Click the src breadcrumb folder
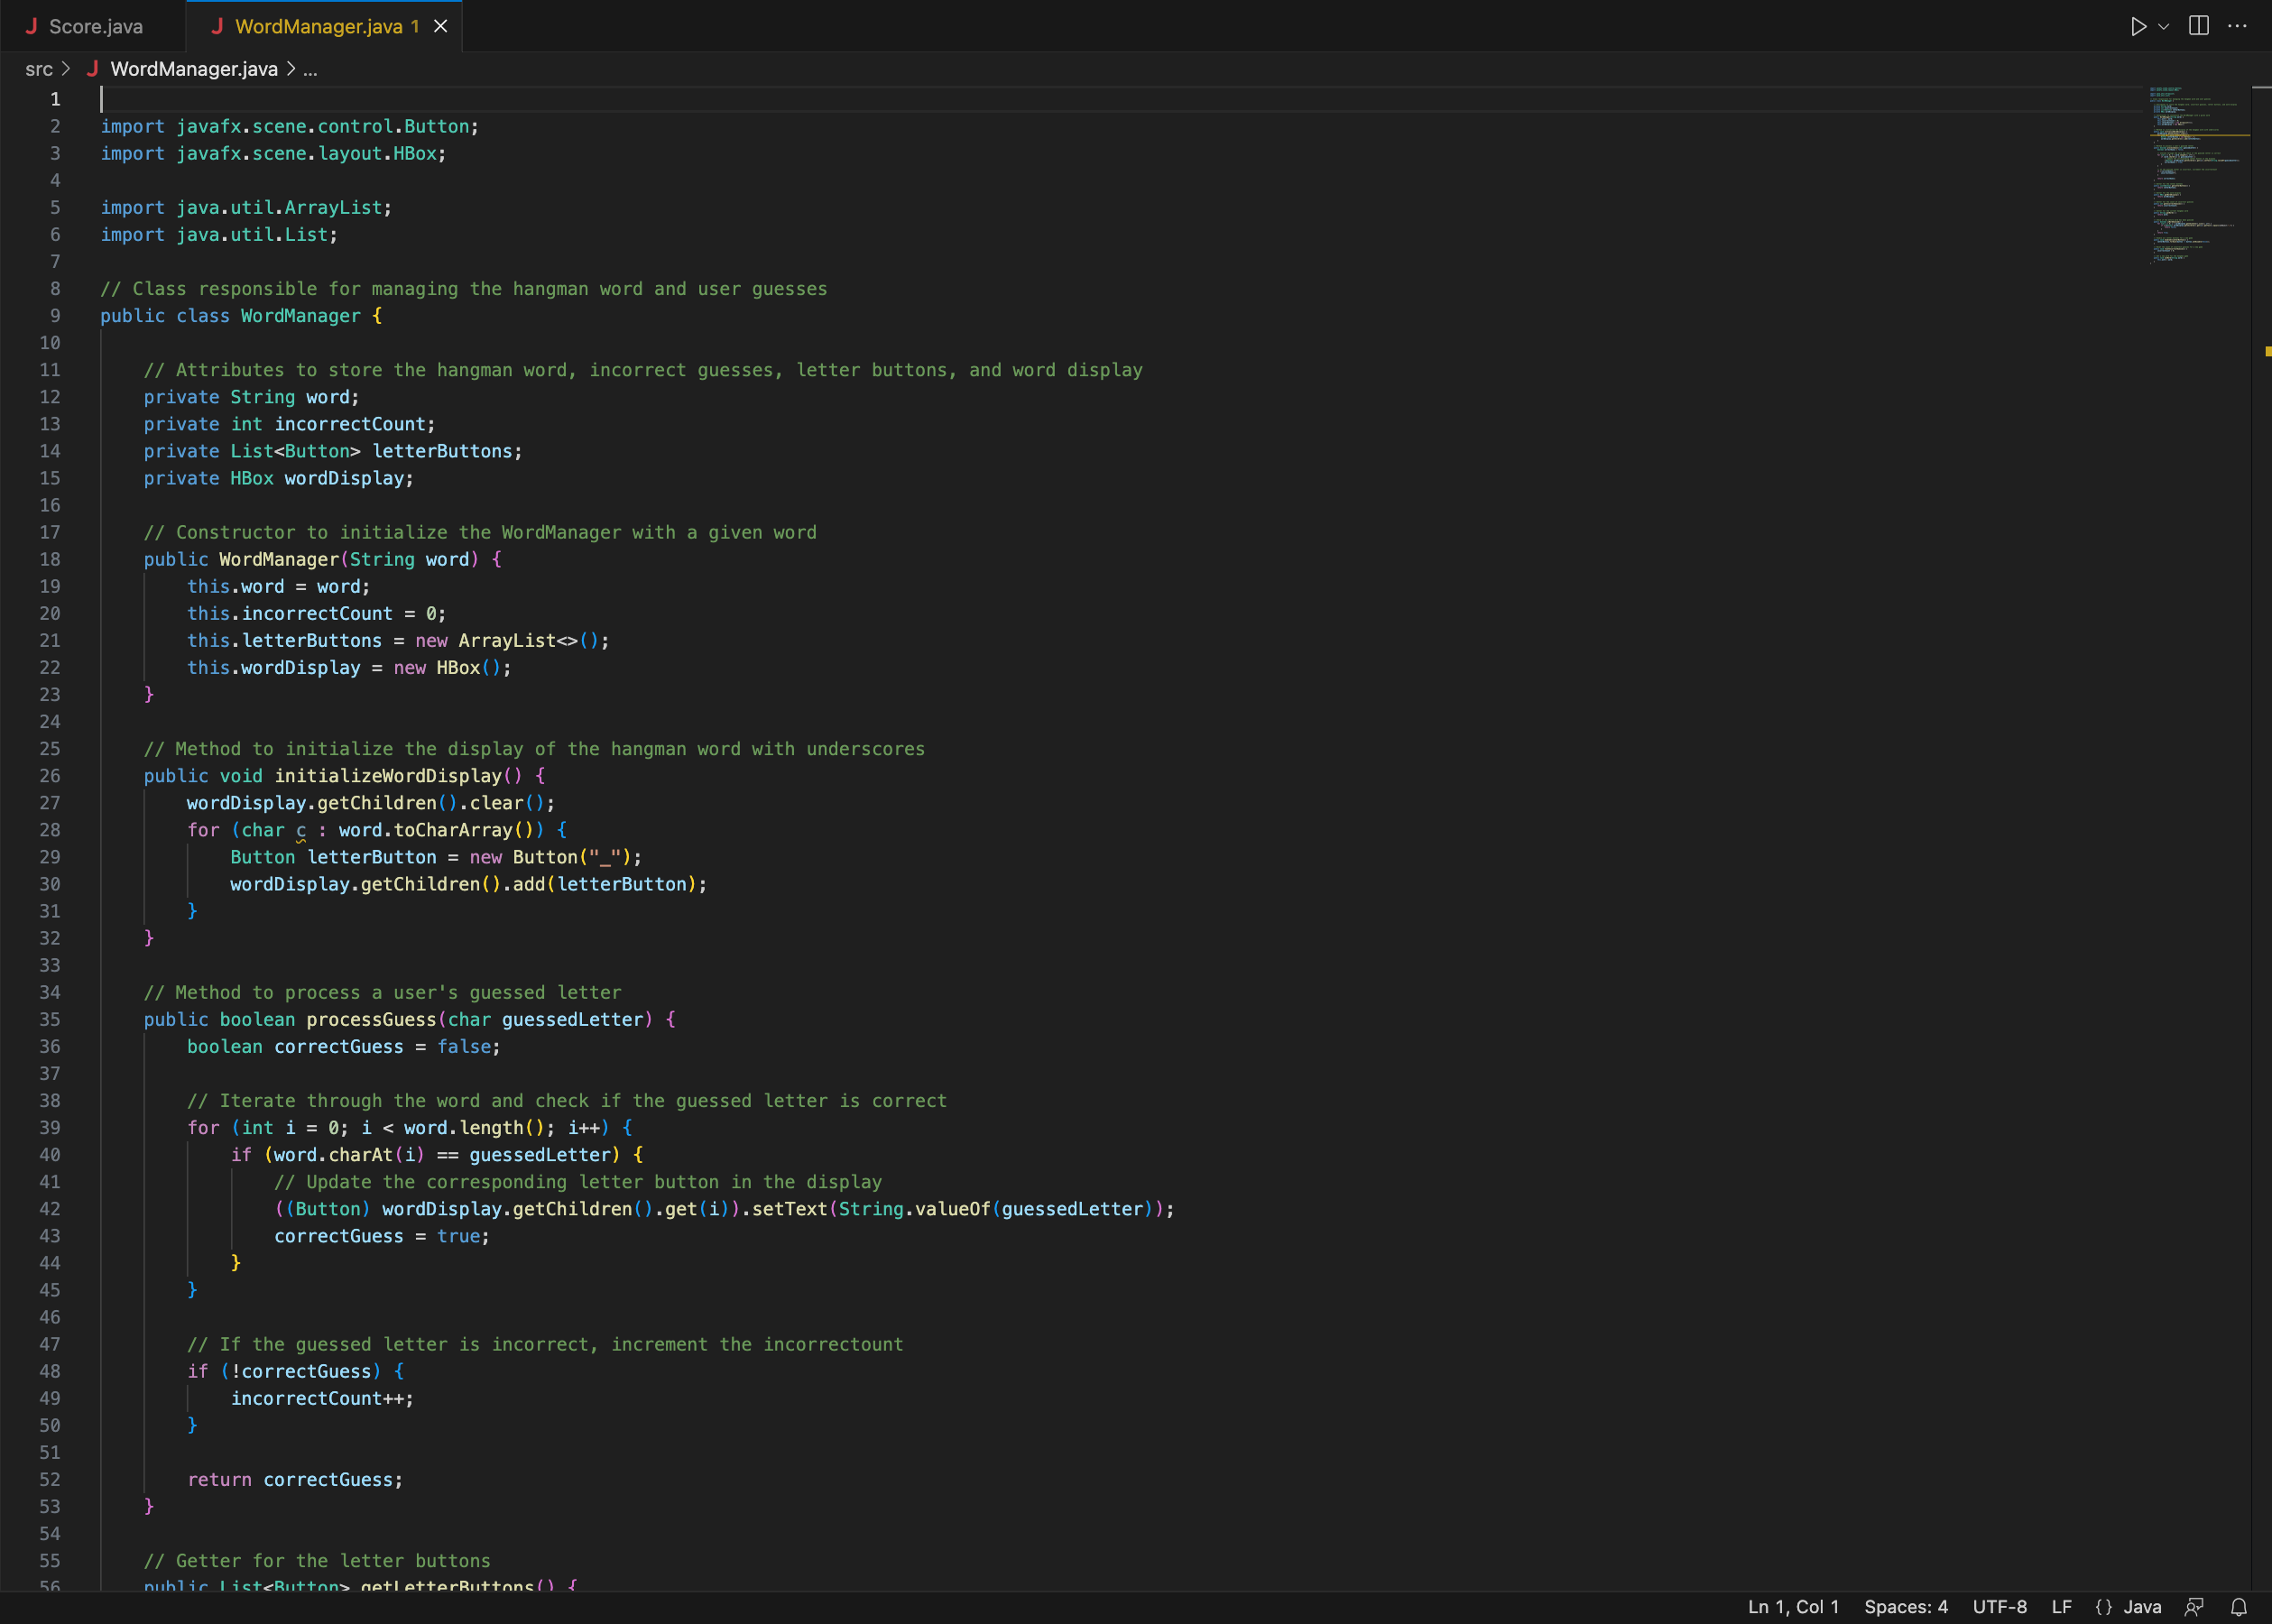 (x=39, y=69)
